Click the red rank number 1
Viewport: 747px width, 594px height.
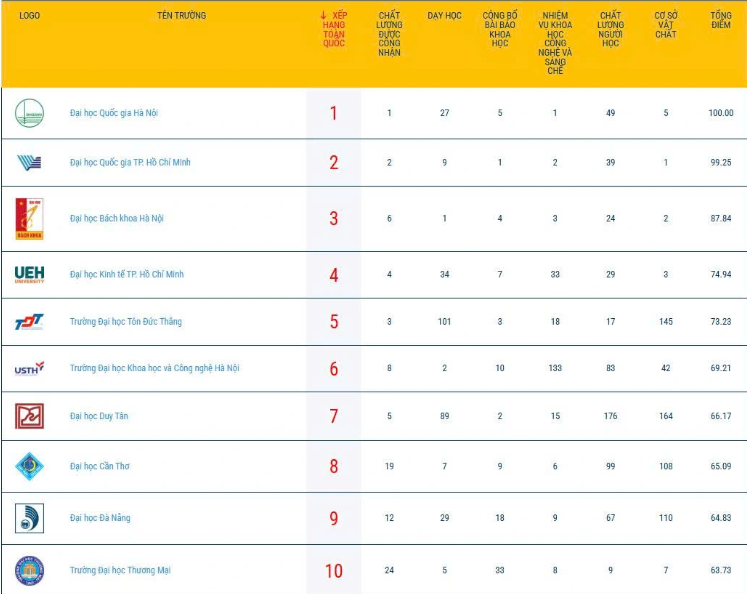click(x=333, y=113)
